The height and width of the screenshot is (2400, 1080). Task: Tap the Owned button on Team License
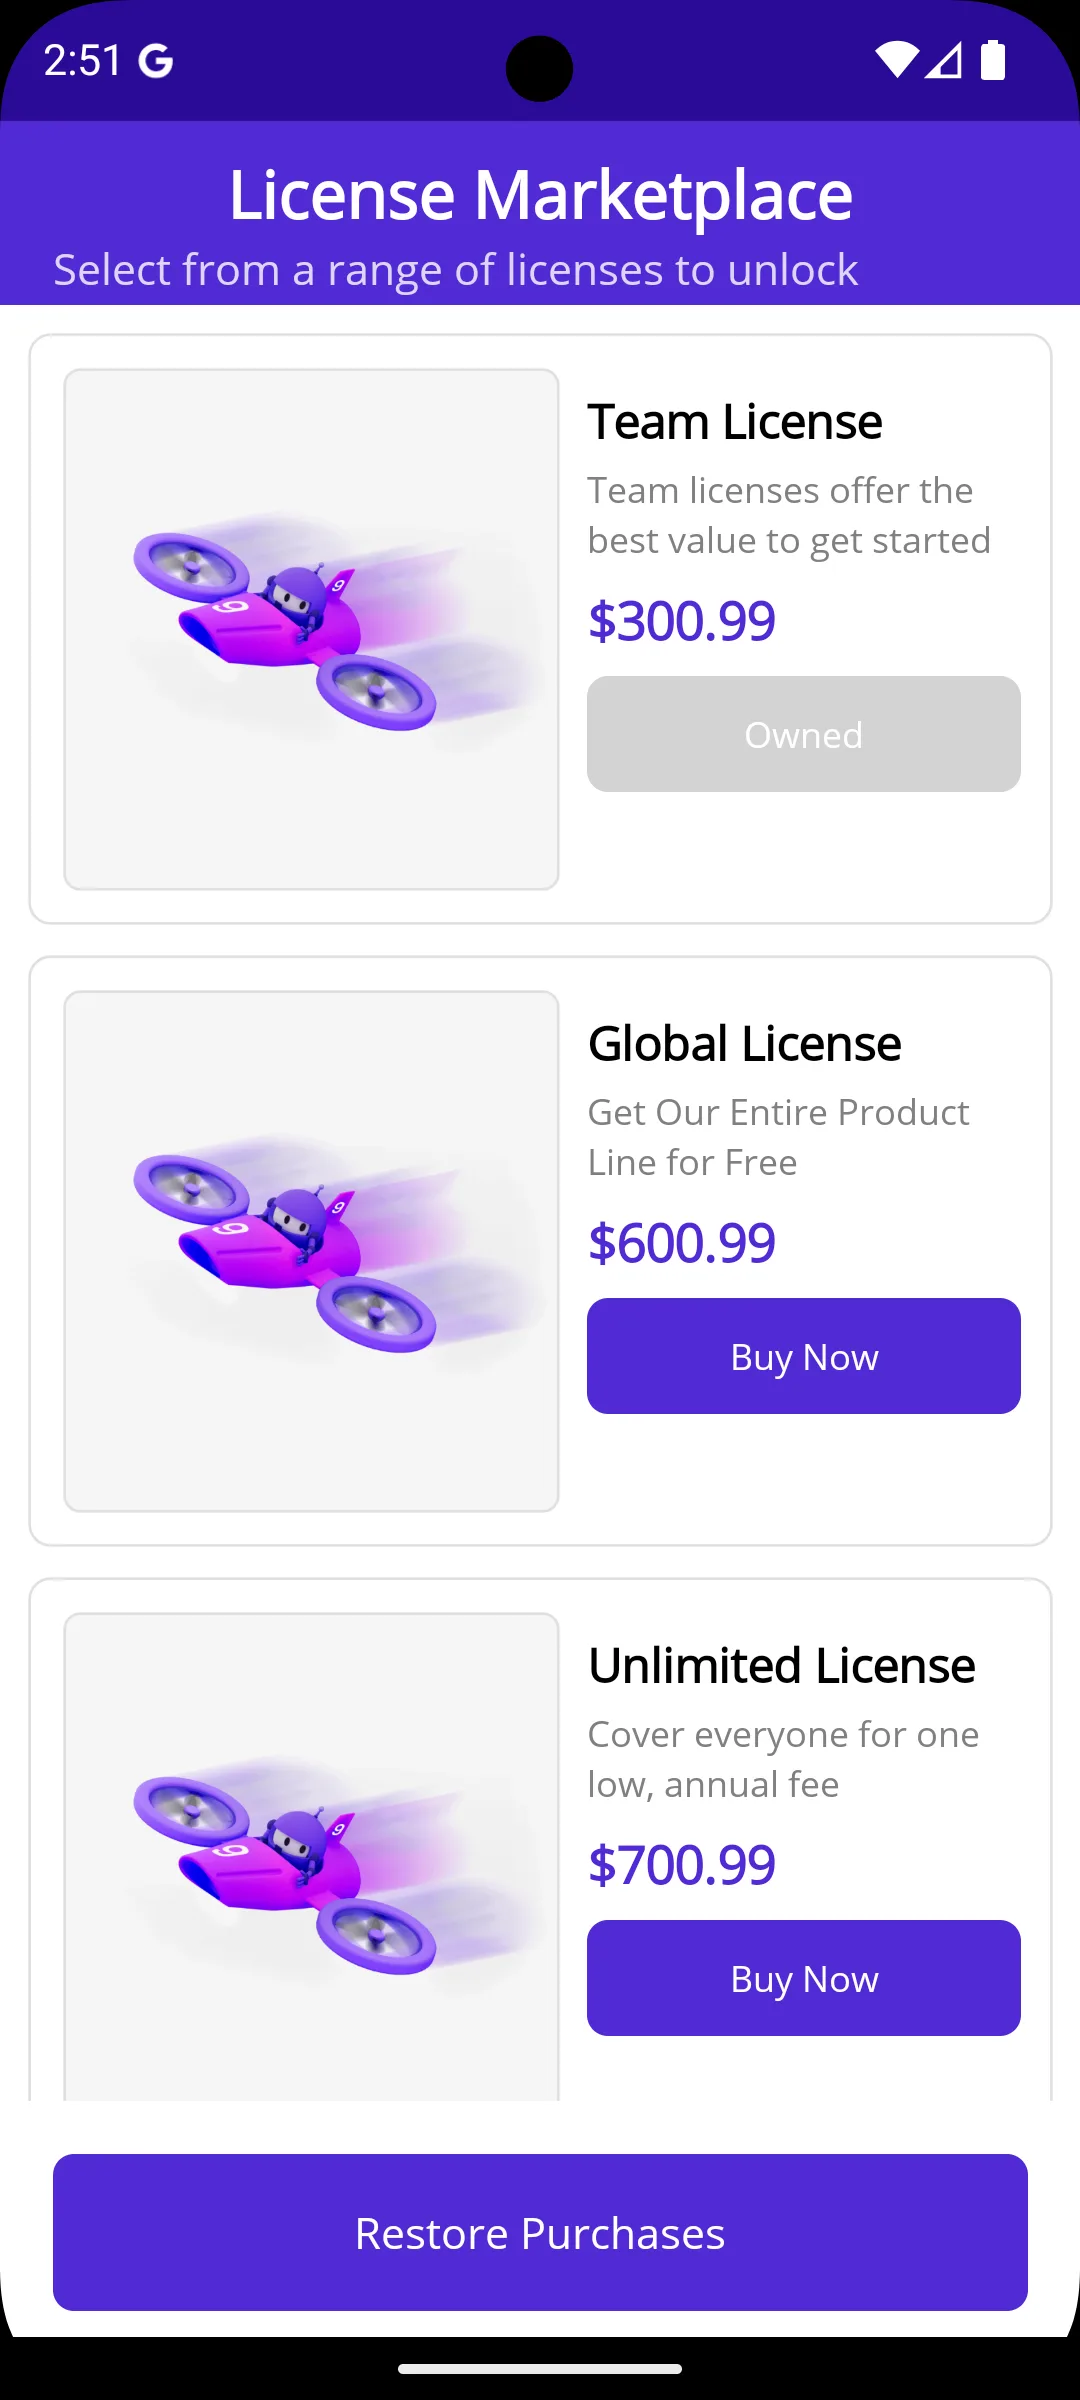pyautogui.click(x=803, y=734)
